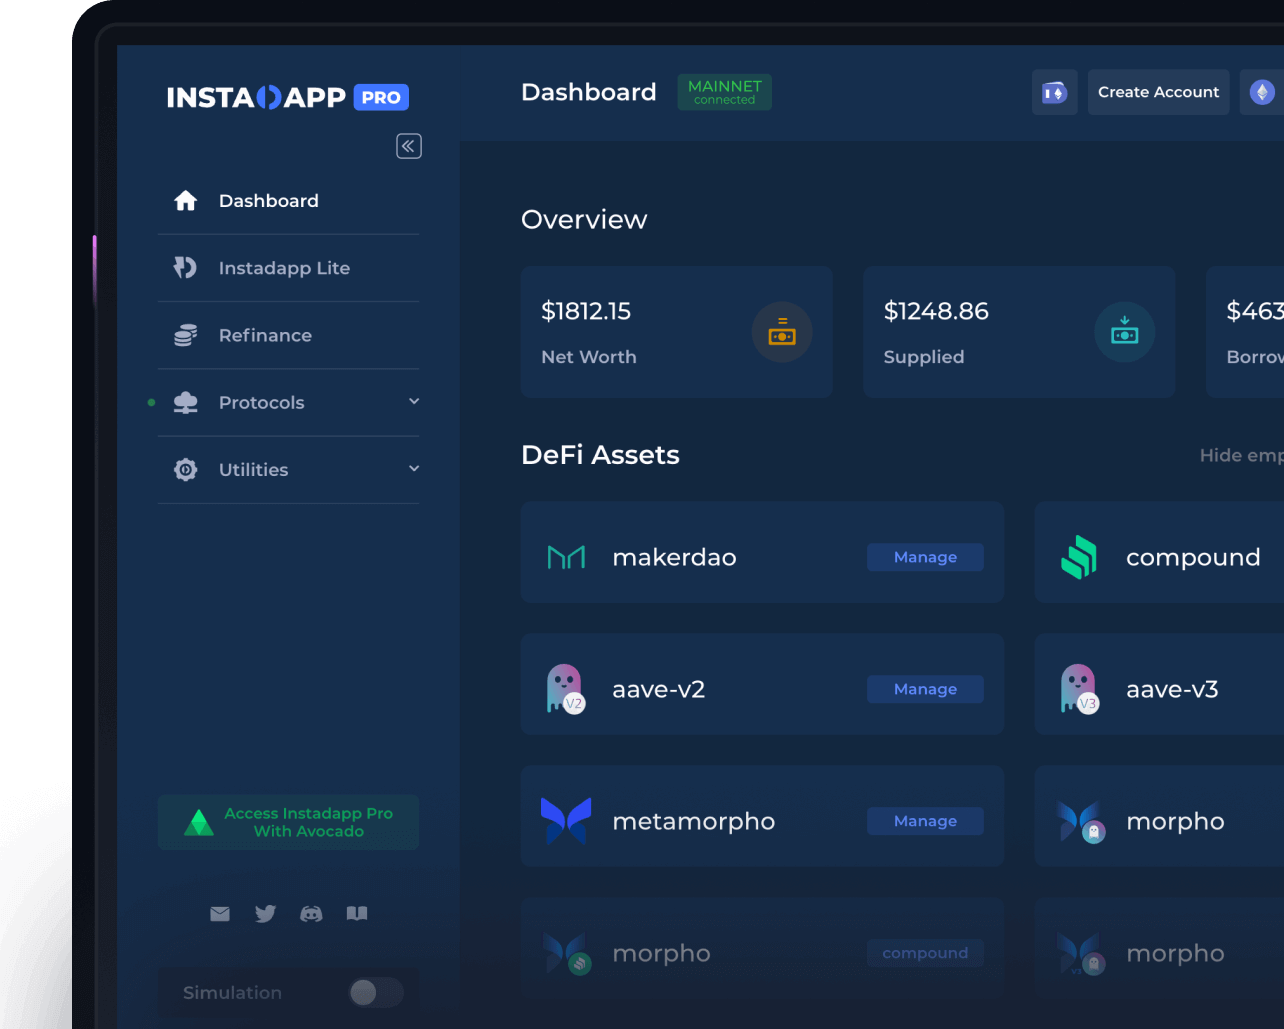Click the makerdao logo icon

click(x=566, y=557)
